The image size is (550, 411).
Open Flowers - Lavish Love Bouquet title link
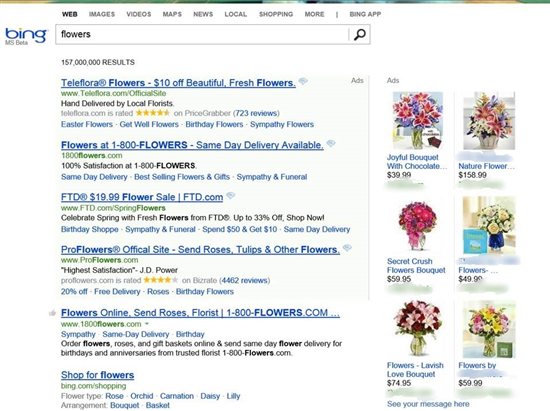(415, 370)
